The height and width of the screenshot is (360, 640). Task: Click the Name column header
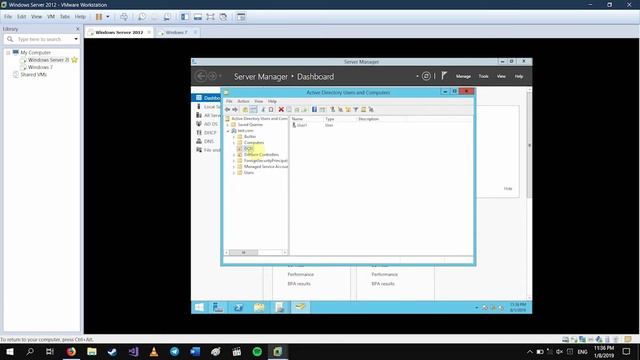pos(306,119)
